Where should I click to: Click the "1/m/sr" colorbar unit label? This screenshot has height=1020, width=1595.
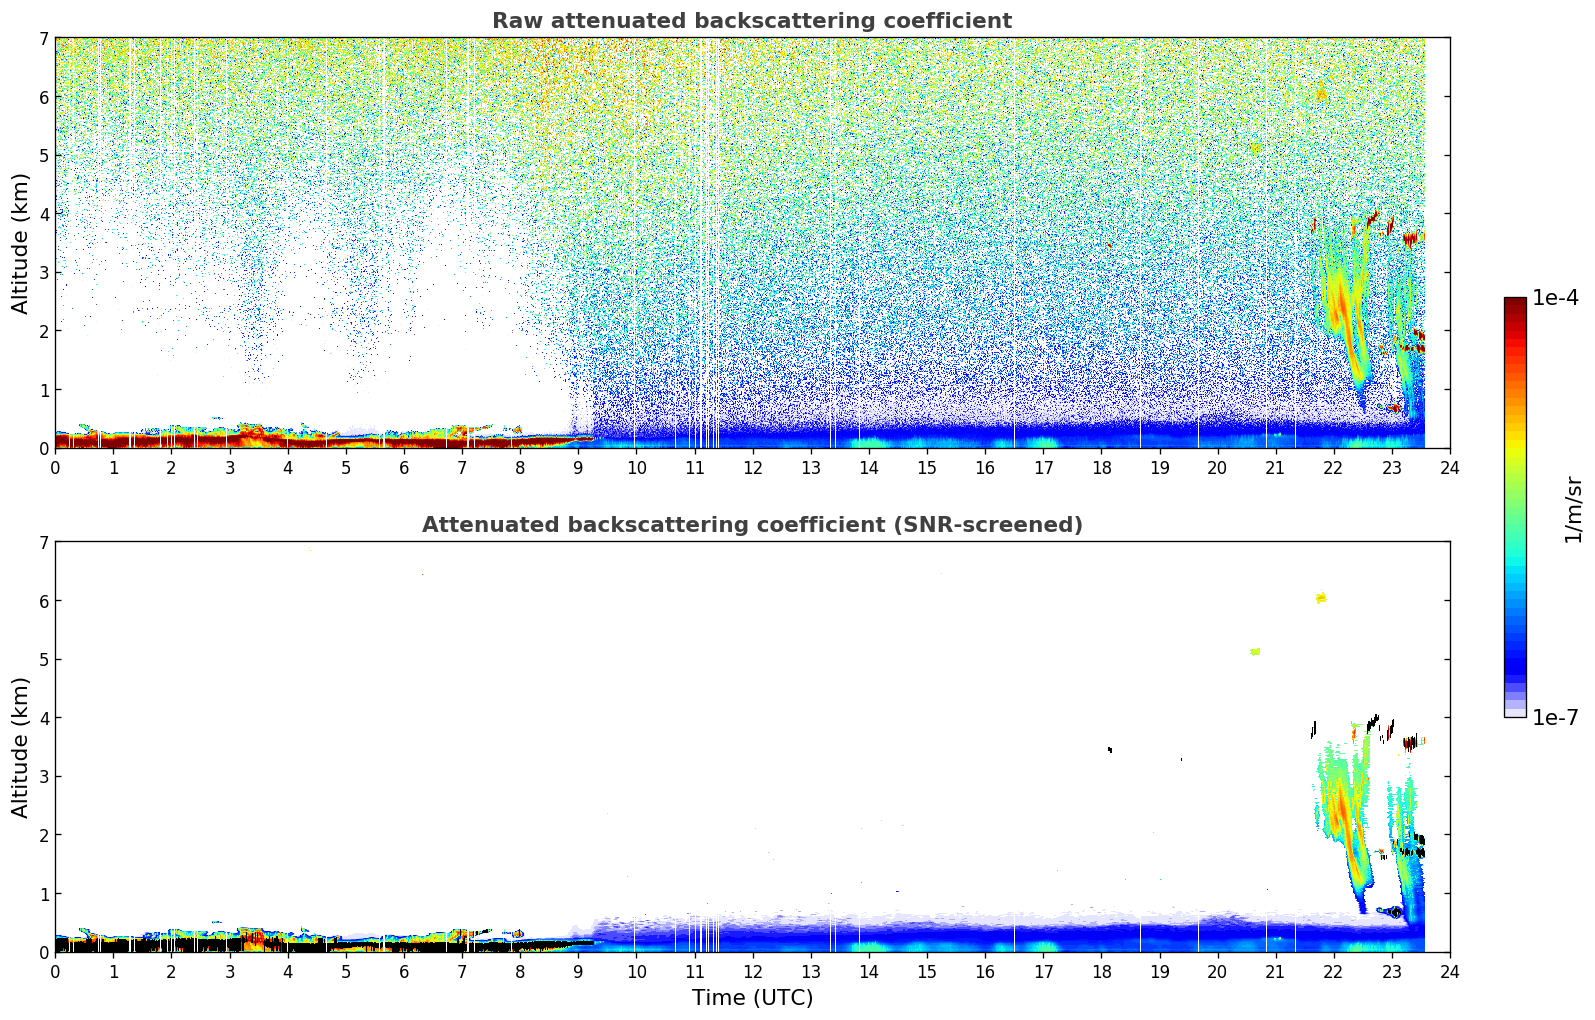[x=1573, y=509]
